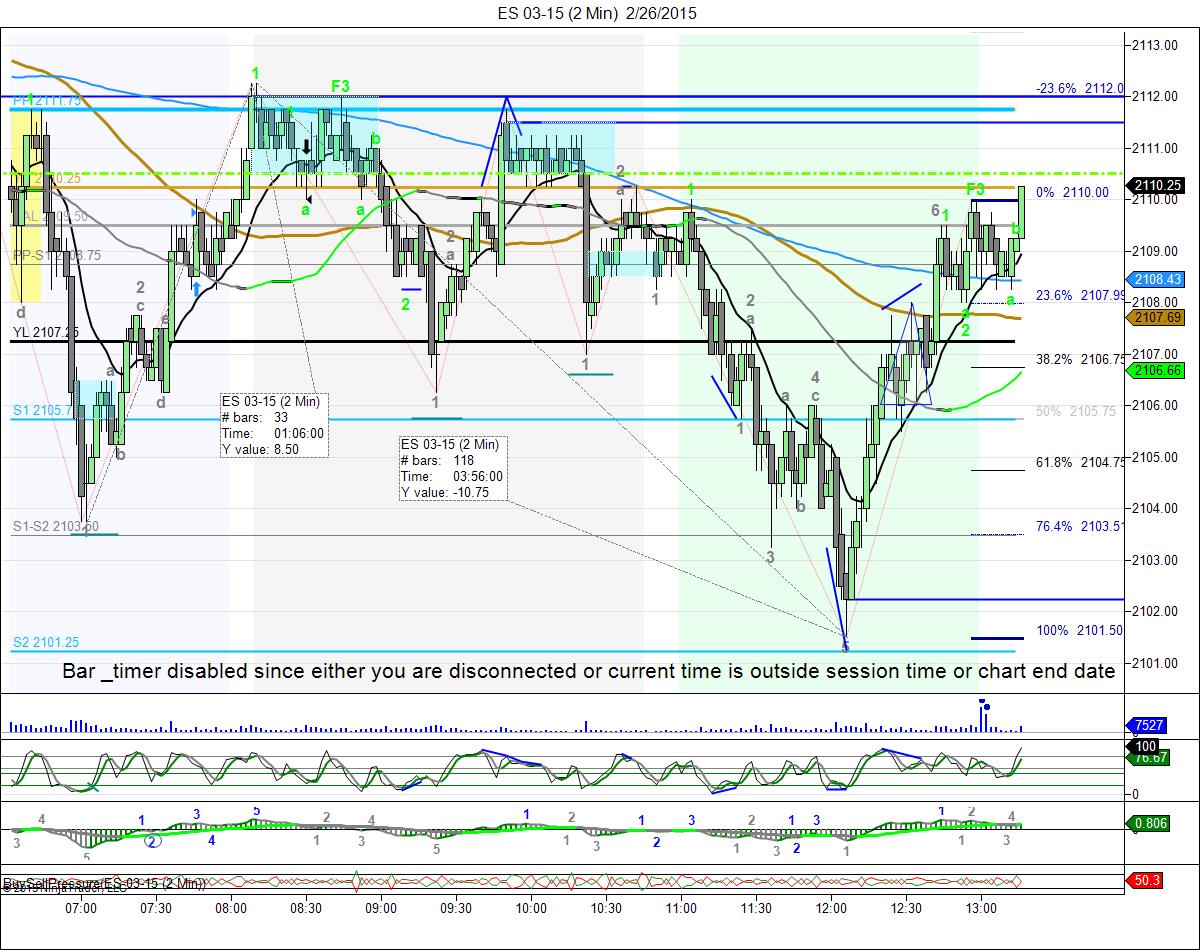Click the 10:30 time axis label
The height and width of the screenshot is (950, 1200).
(x=606, y=907)
